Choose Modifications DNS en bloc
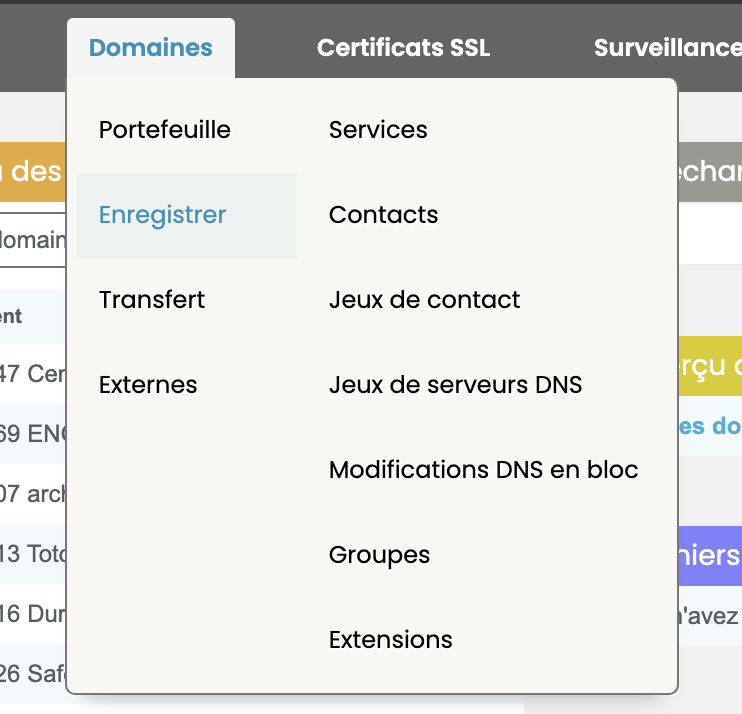The width and height of the screenshot is (742, 714). [x=483, y=470]
